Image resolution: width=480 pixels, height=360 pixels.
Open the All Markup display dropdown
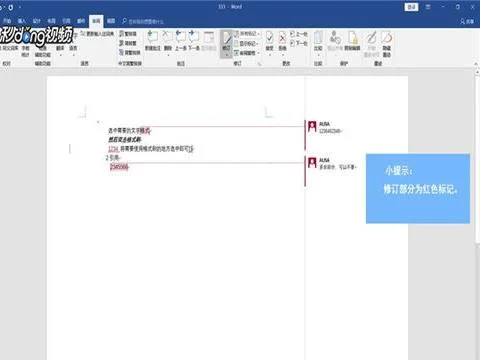tap(247, 34)
